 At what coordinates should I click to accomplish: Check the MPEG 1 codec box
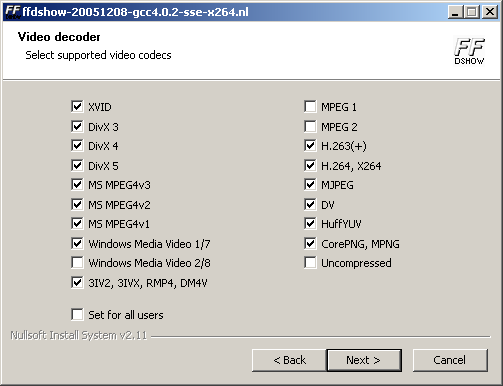coord(310,107)
